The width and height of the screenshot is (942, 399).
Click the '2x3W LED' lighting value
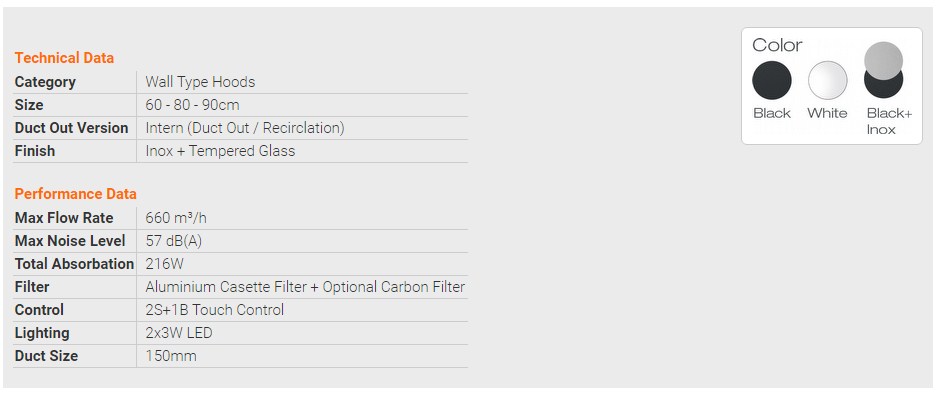[179, 333]
